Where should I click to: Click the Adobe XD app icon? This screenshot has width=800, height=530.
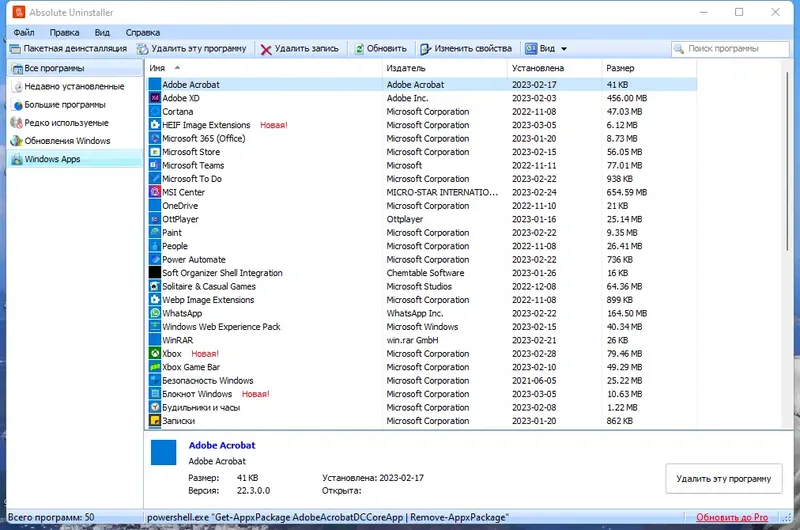[x=155, y=98]
